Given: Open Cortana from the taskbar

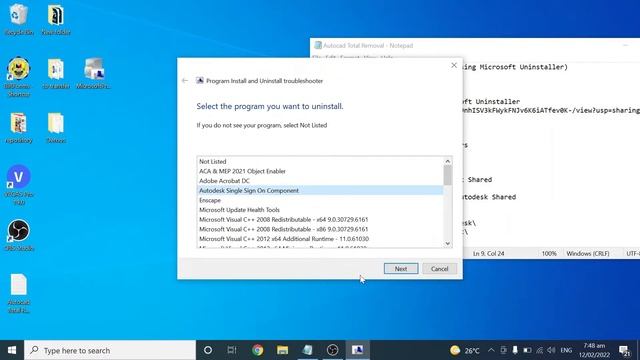Looking at the screenshot, I should pos(208,350).
